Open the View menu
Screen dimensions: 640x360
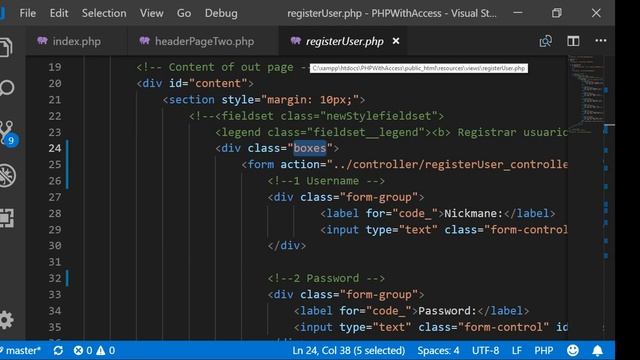151,13
